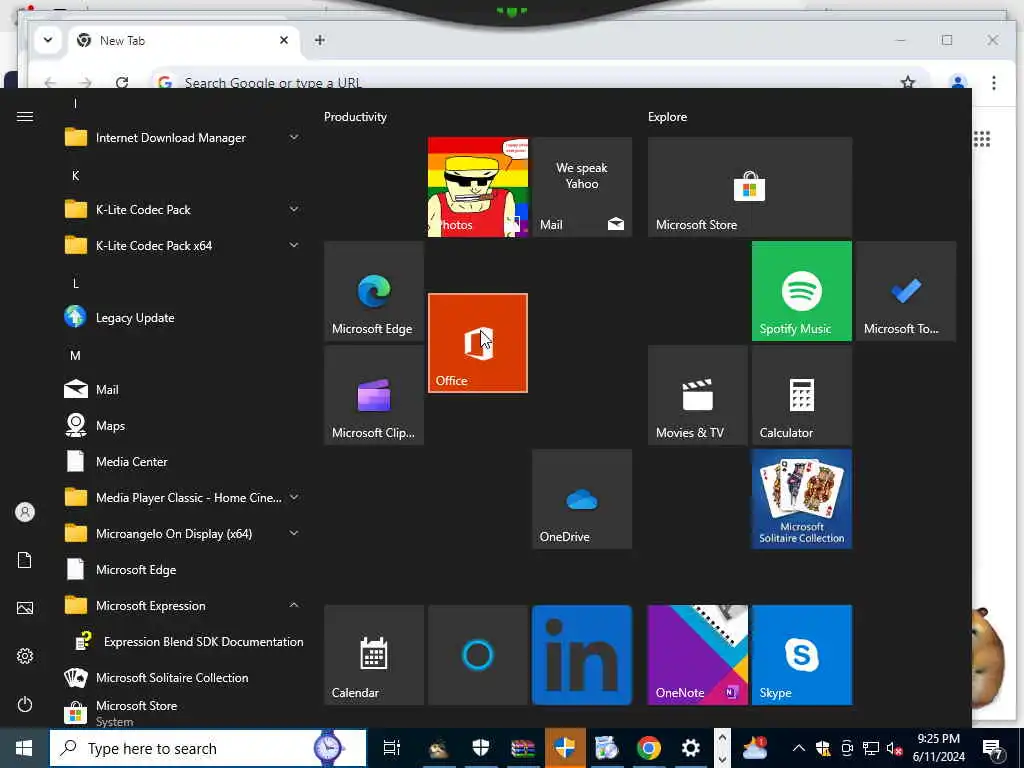Click the letter L section header
Screen dimensions: 1024x768
pos(76,283)
